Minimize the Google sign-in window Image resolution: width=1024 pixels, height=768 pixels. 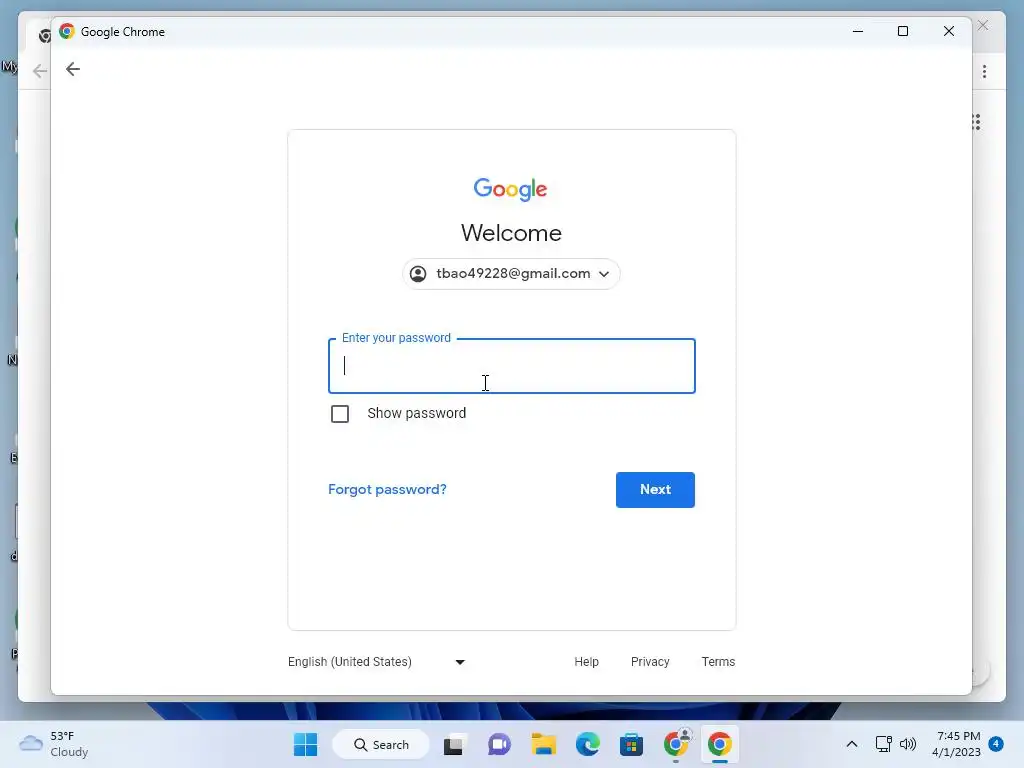(858, 31)
